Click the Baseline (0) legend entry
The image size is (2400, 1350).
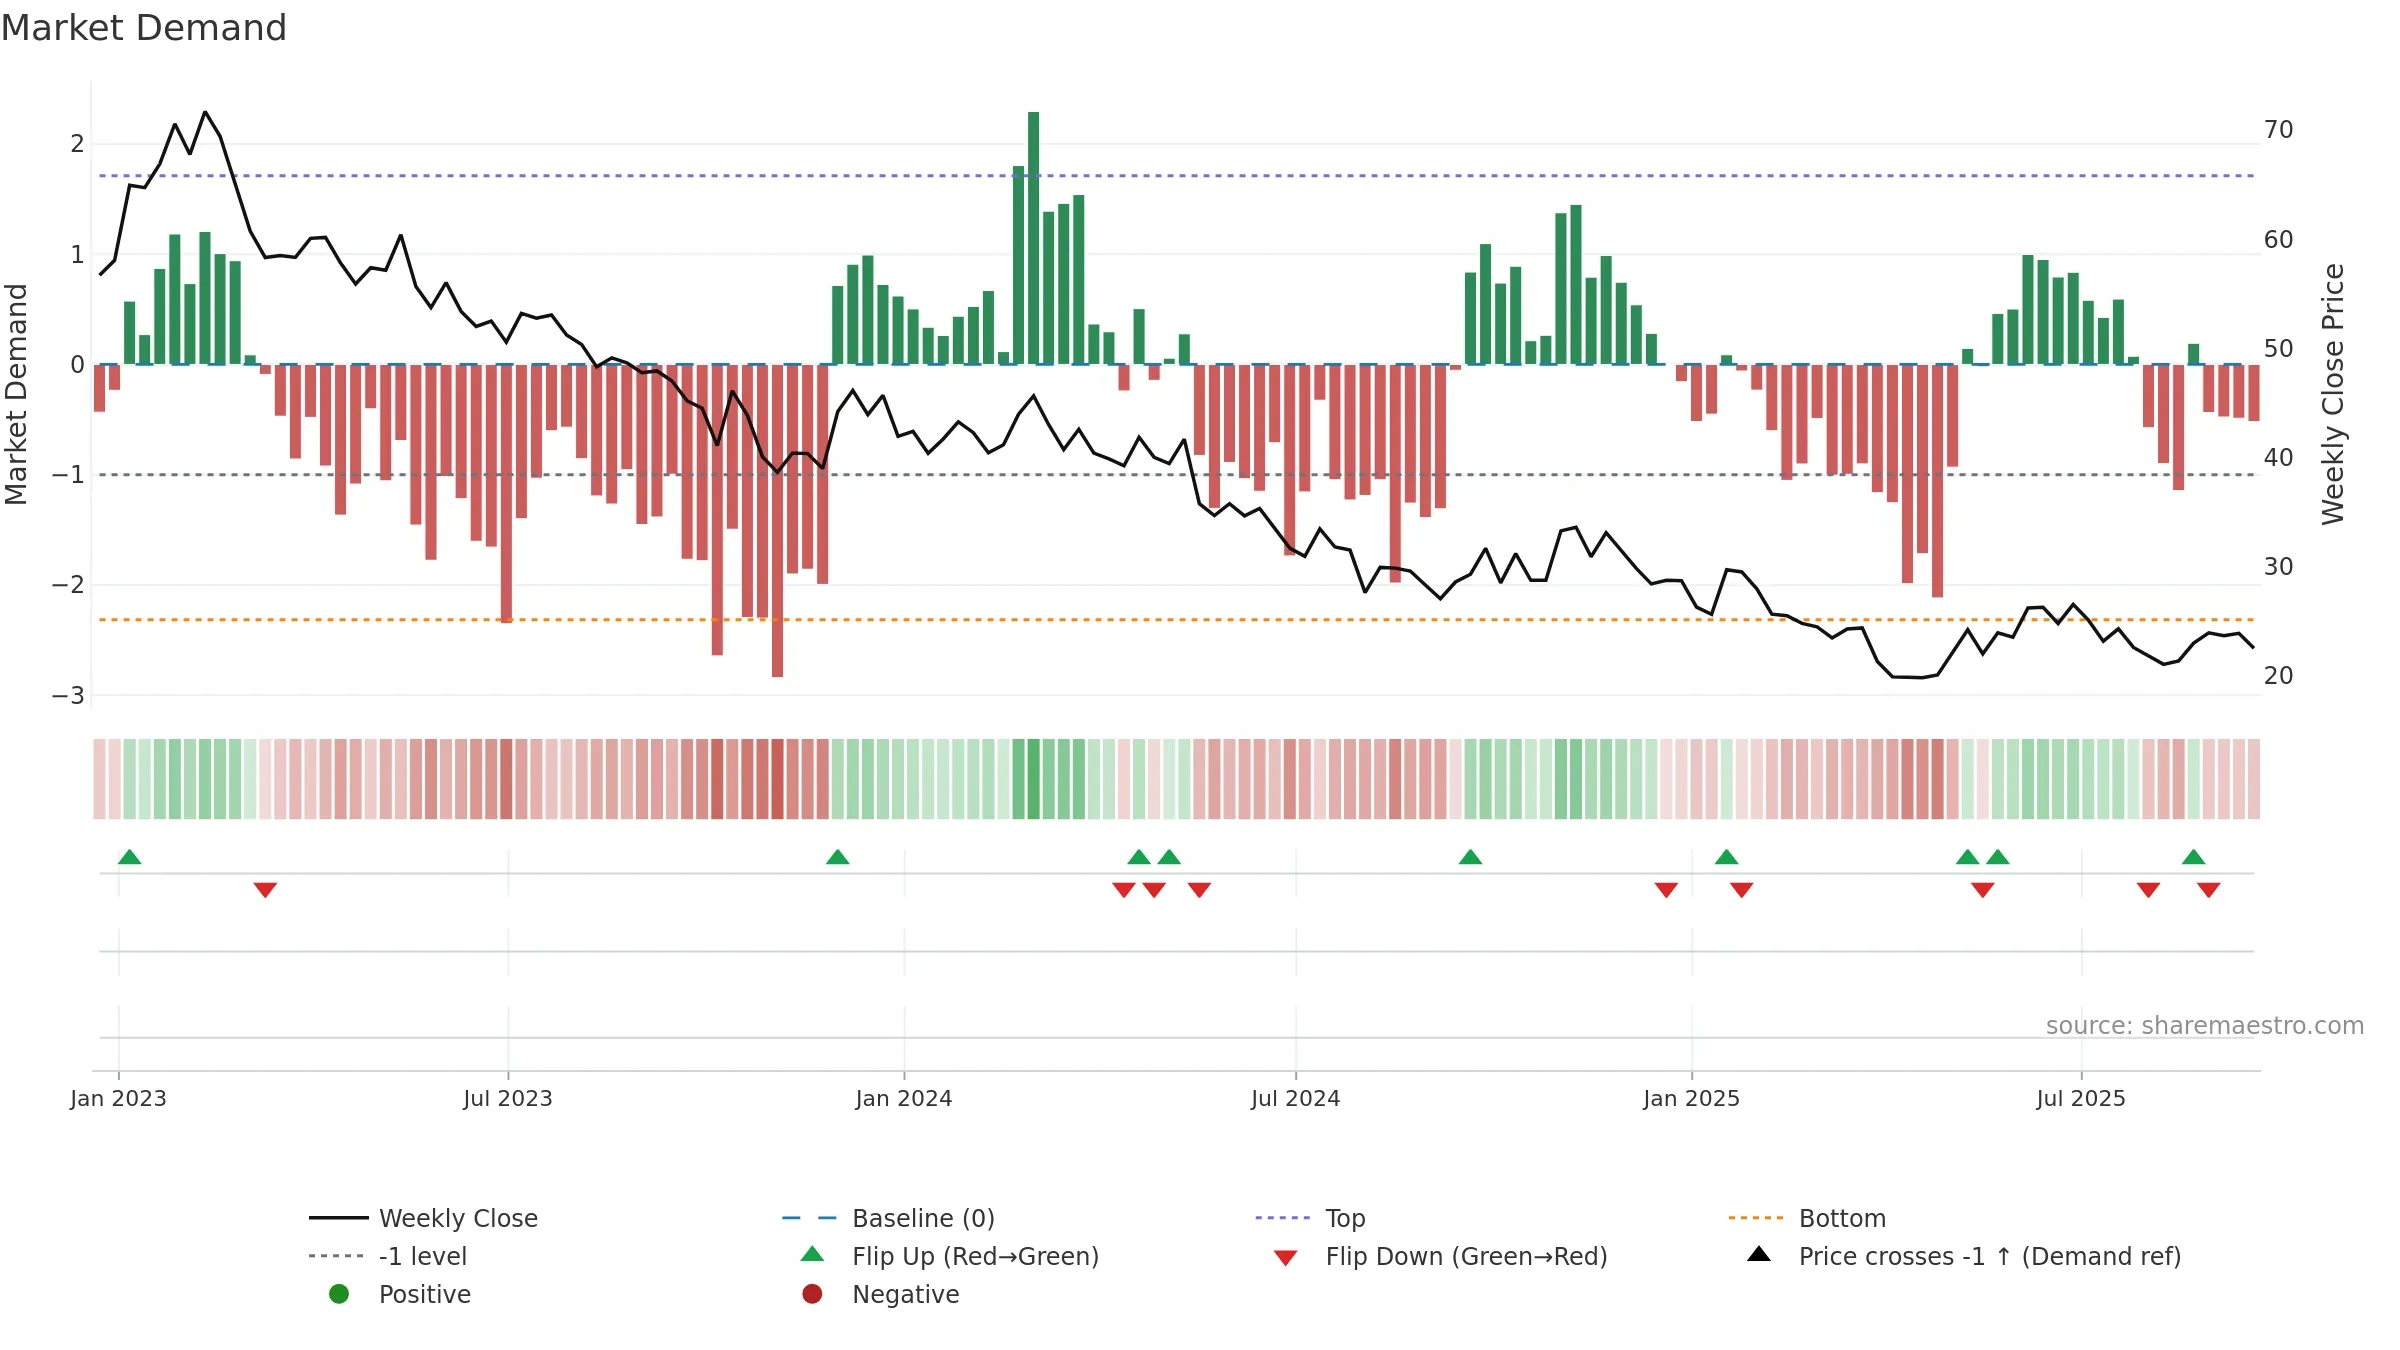[x=888, y=1218]
